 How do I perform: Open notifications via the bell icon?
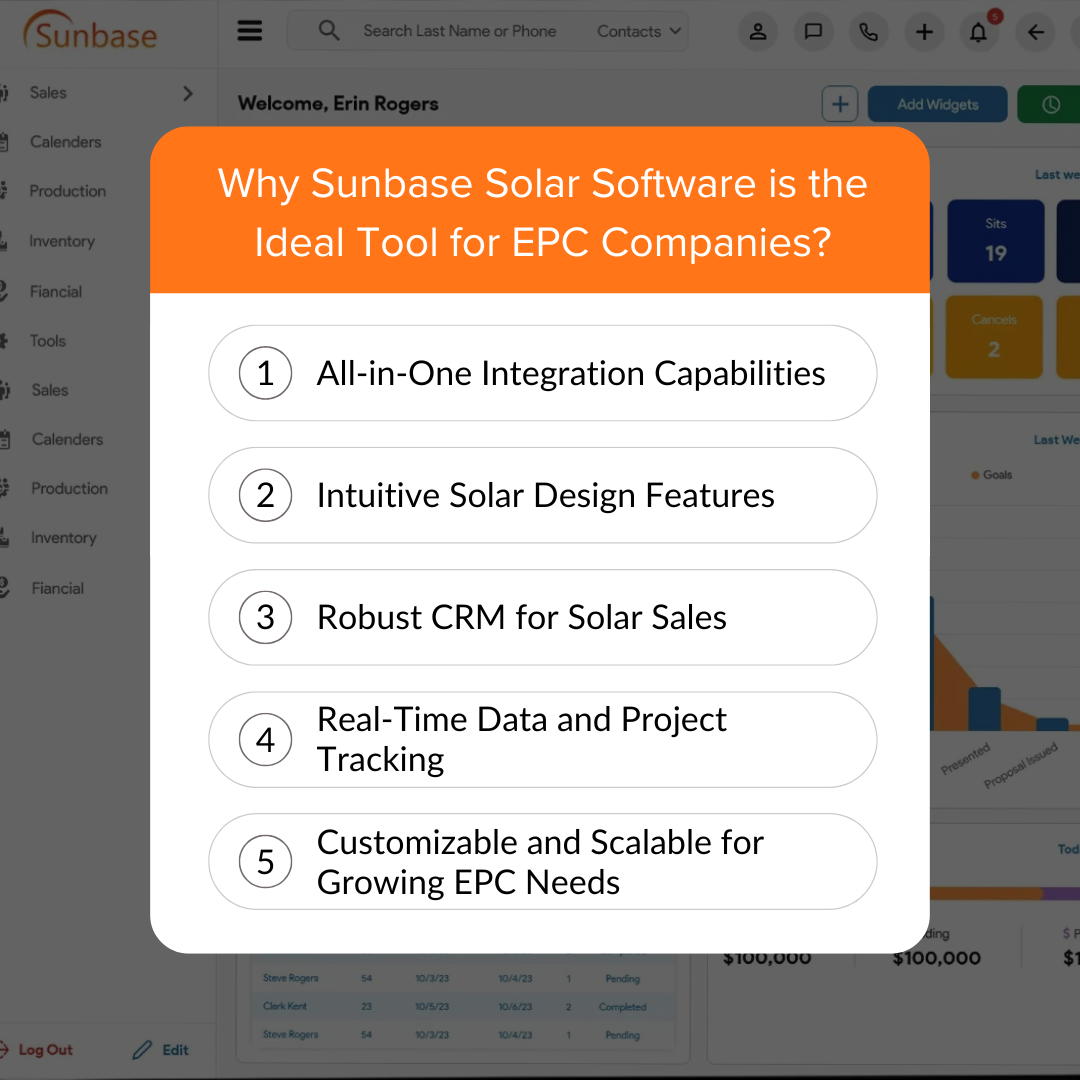pos(979,31)
